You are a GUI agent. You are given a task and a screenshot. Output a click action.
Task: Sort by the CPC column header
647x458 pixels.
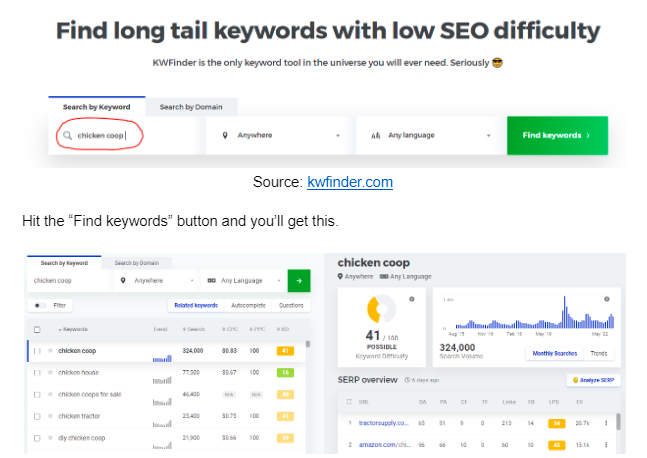pyautogui.click(x=230, y=329)
